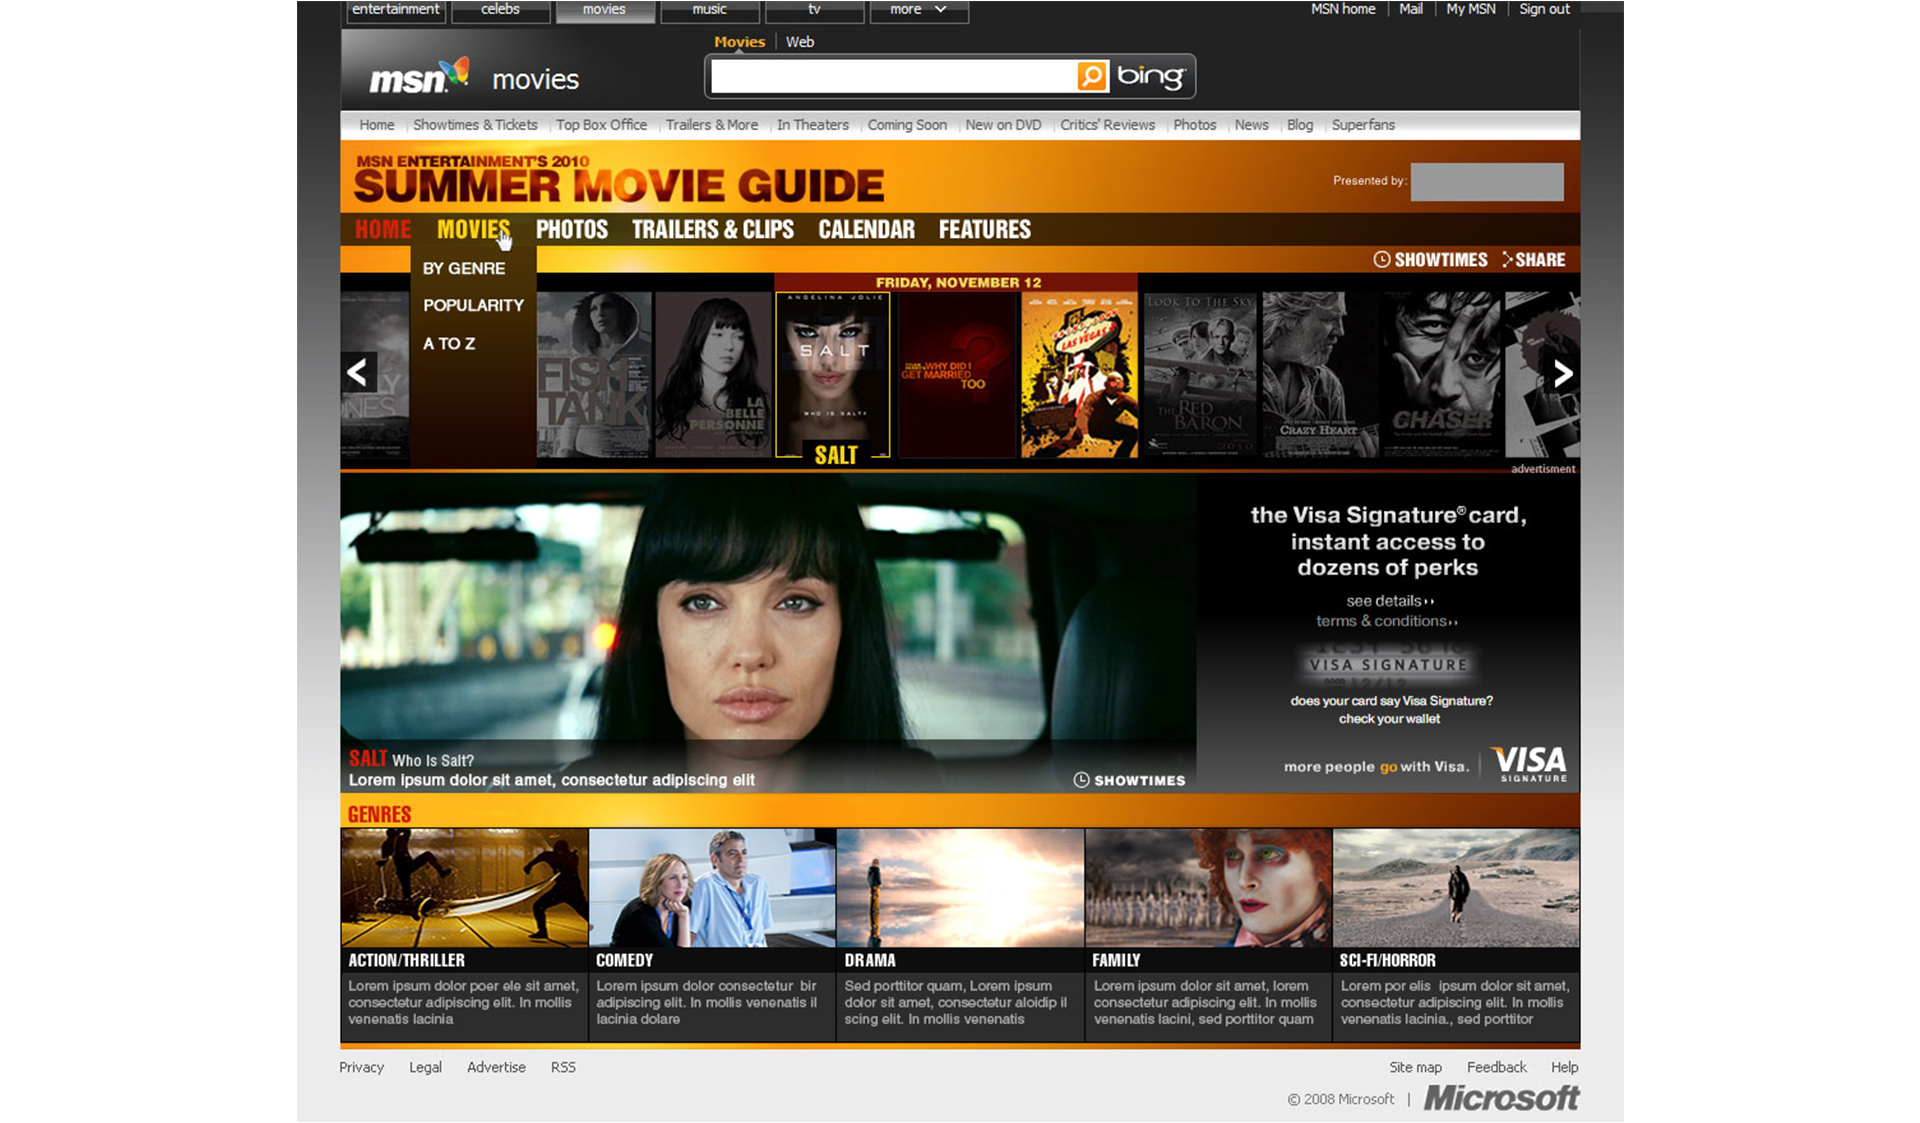Click Feedback in the footer
The height and width of the screenshot is (1123, 1920).
click(1496, 1068)
